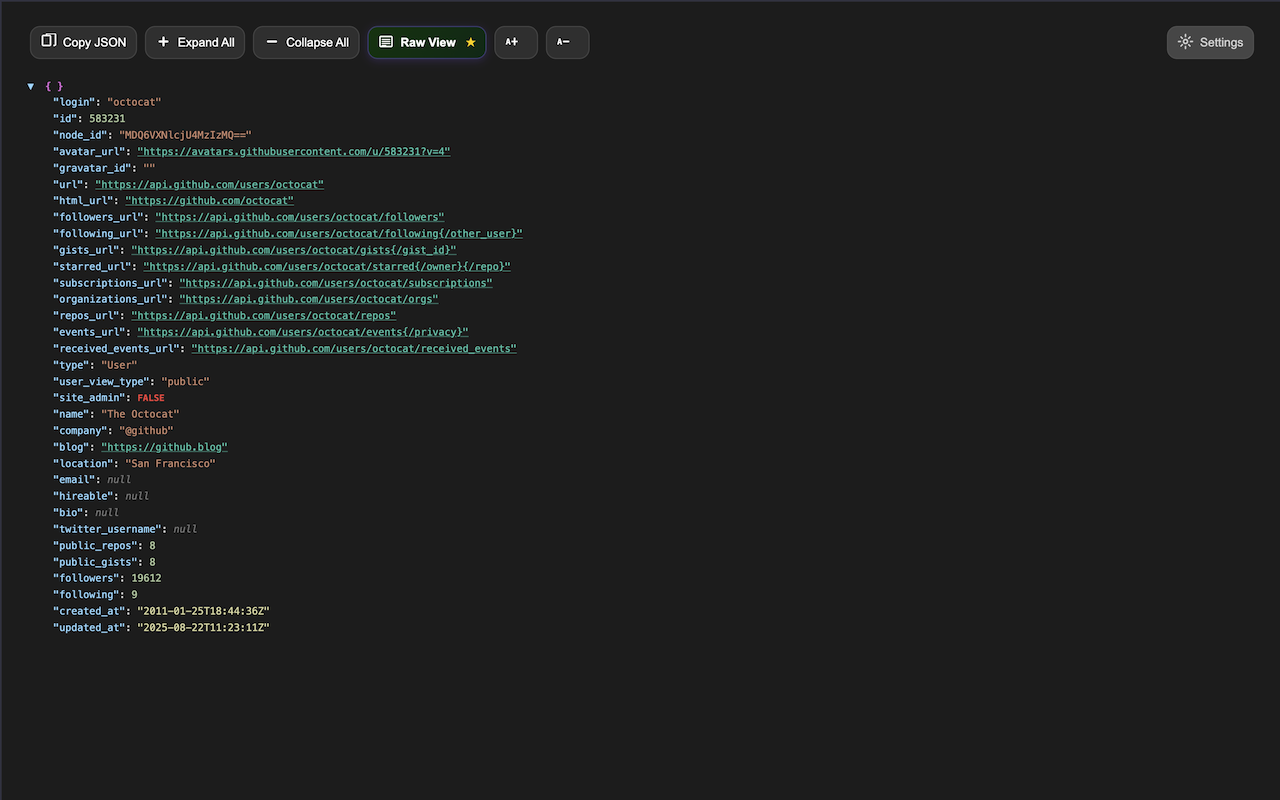This screenshot has width=1280, height=800.
Task: Open the repos_url link
Action: [x=264, y=315]
